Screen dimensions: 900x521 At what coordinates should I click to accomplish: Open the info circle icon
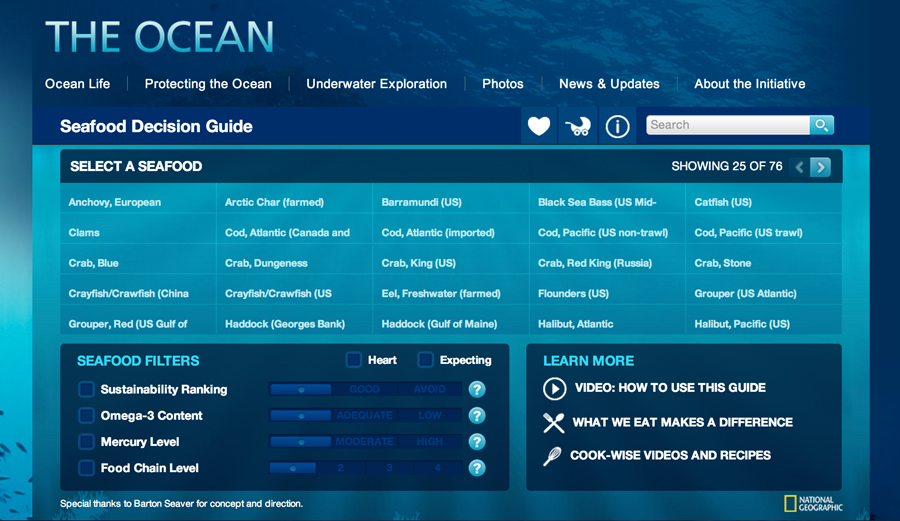617,127
